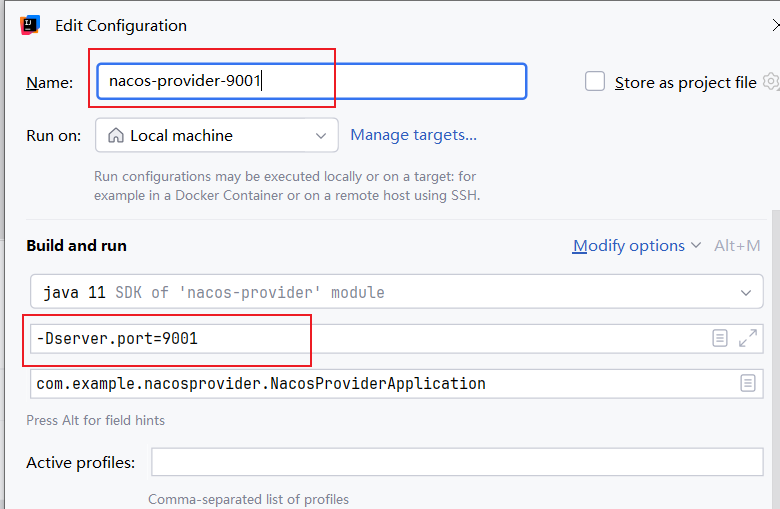Click the browse icon in the main class field

click(x=747, y=383)
